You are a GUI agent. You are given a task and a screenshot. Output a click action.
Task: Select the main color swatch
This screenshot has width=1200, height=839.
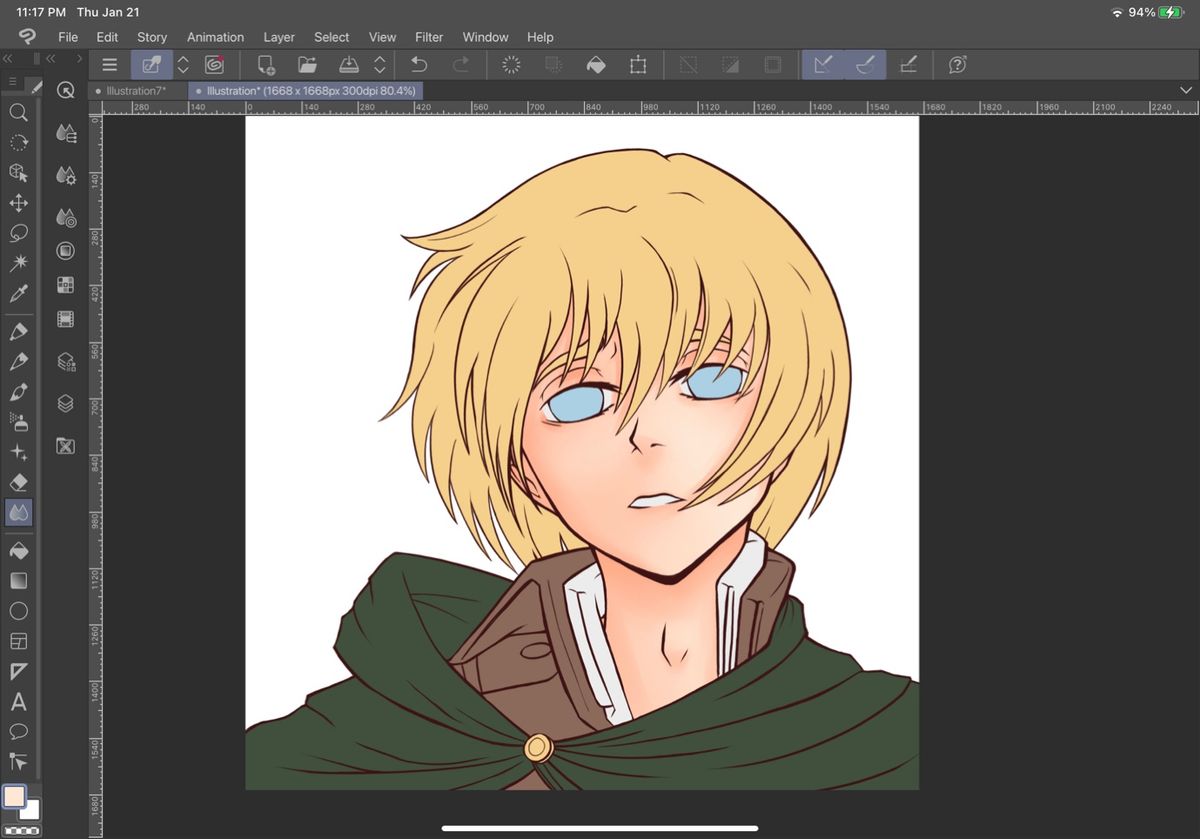pyautogui.click(x=14, y=797)
